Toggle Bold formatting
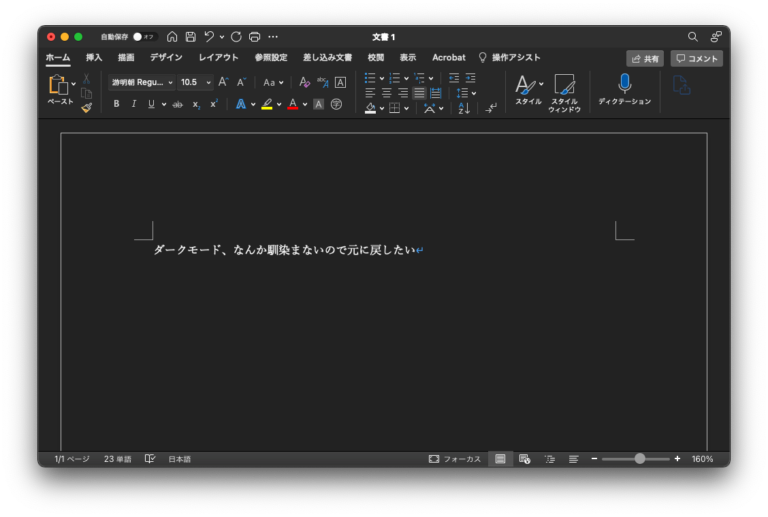The width and height of the screenshot is (768, 517). point(116,104)
